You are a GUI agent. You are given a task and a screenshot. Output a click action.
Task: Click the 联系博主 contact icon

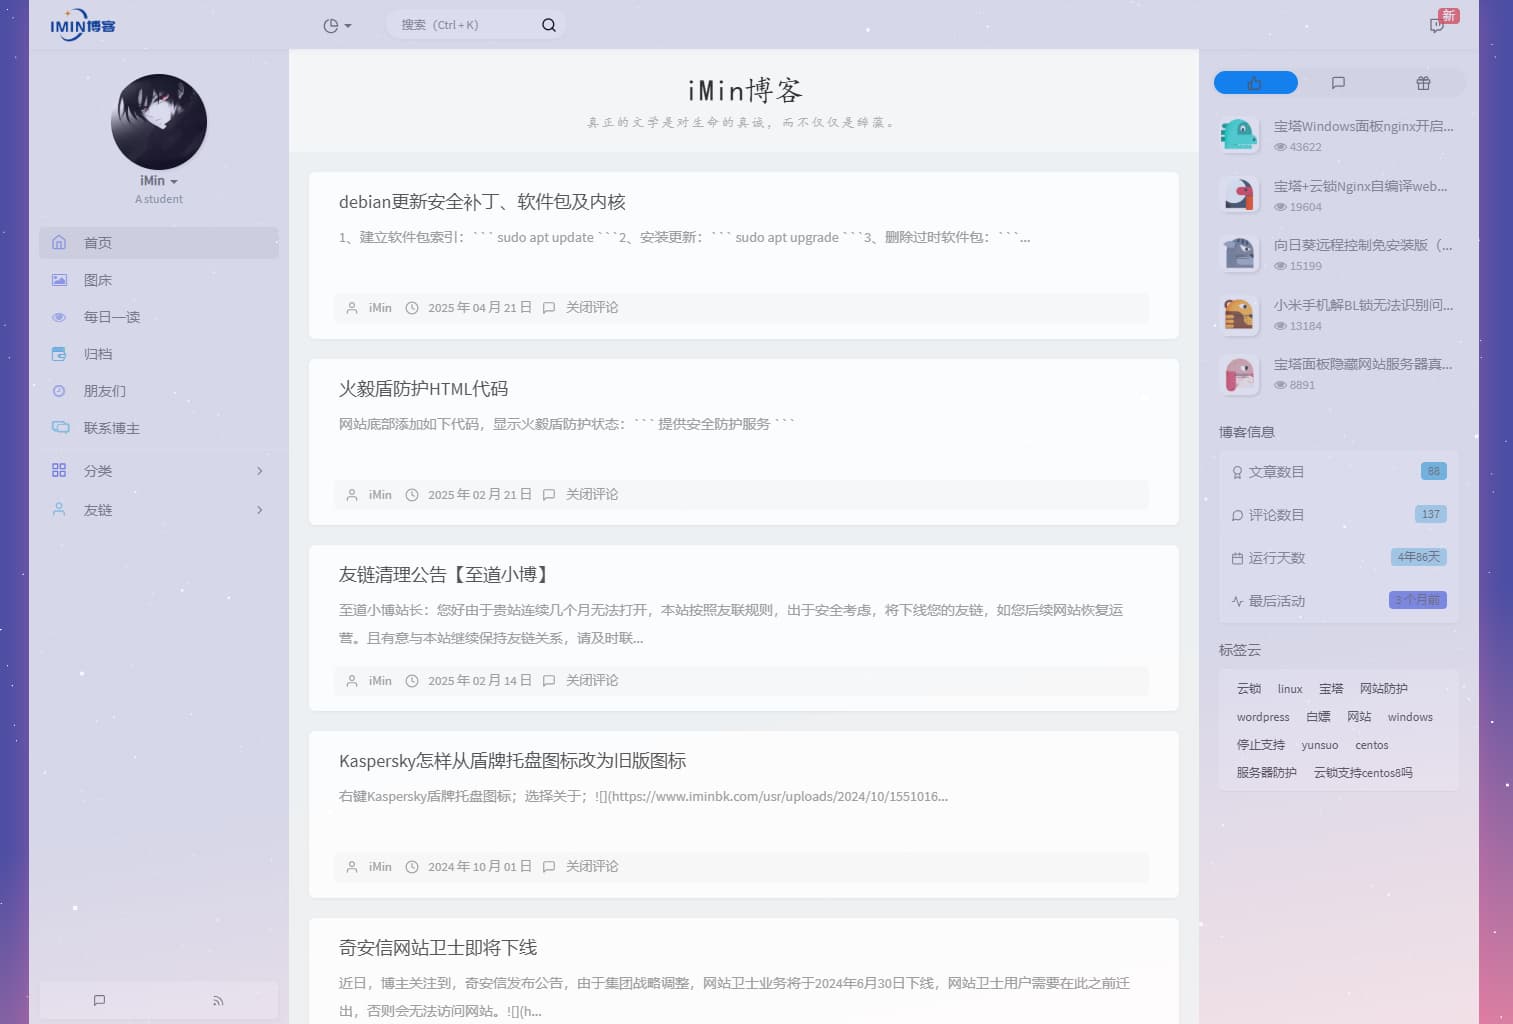59,428
